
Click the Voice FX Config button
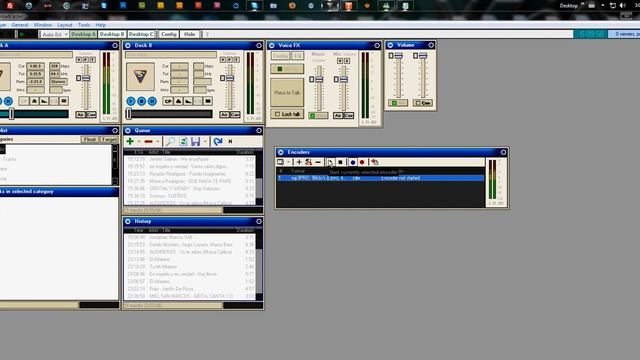click(280, 56)
